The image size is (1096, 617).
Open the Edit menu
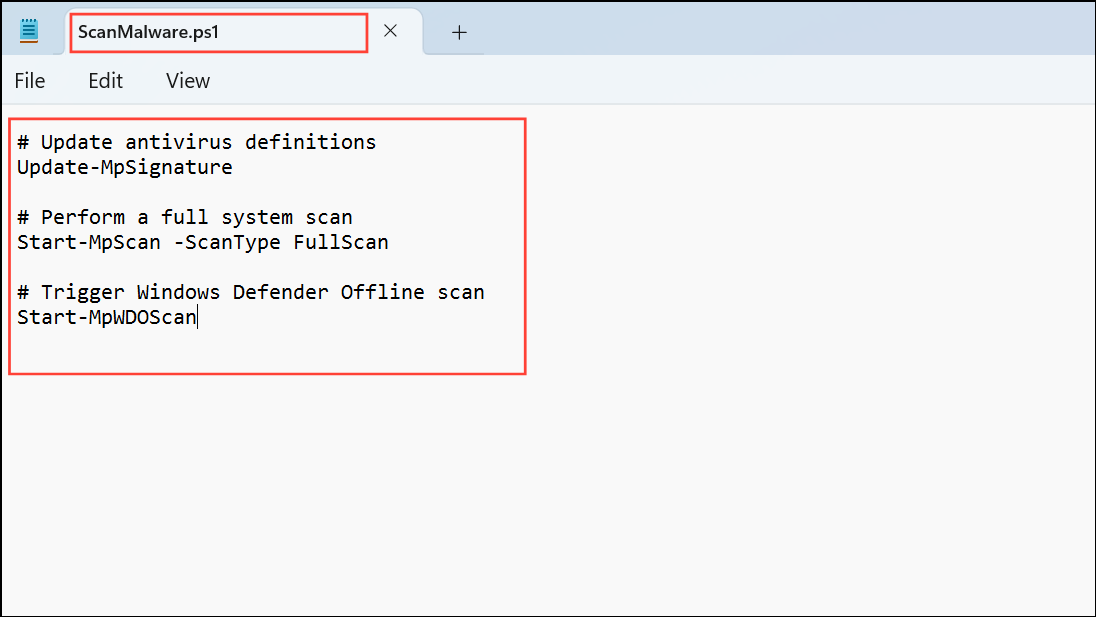105,81
